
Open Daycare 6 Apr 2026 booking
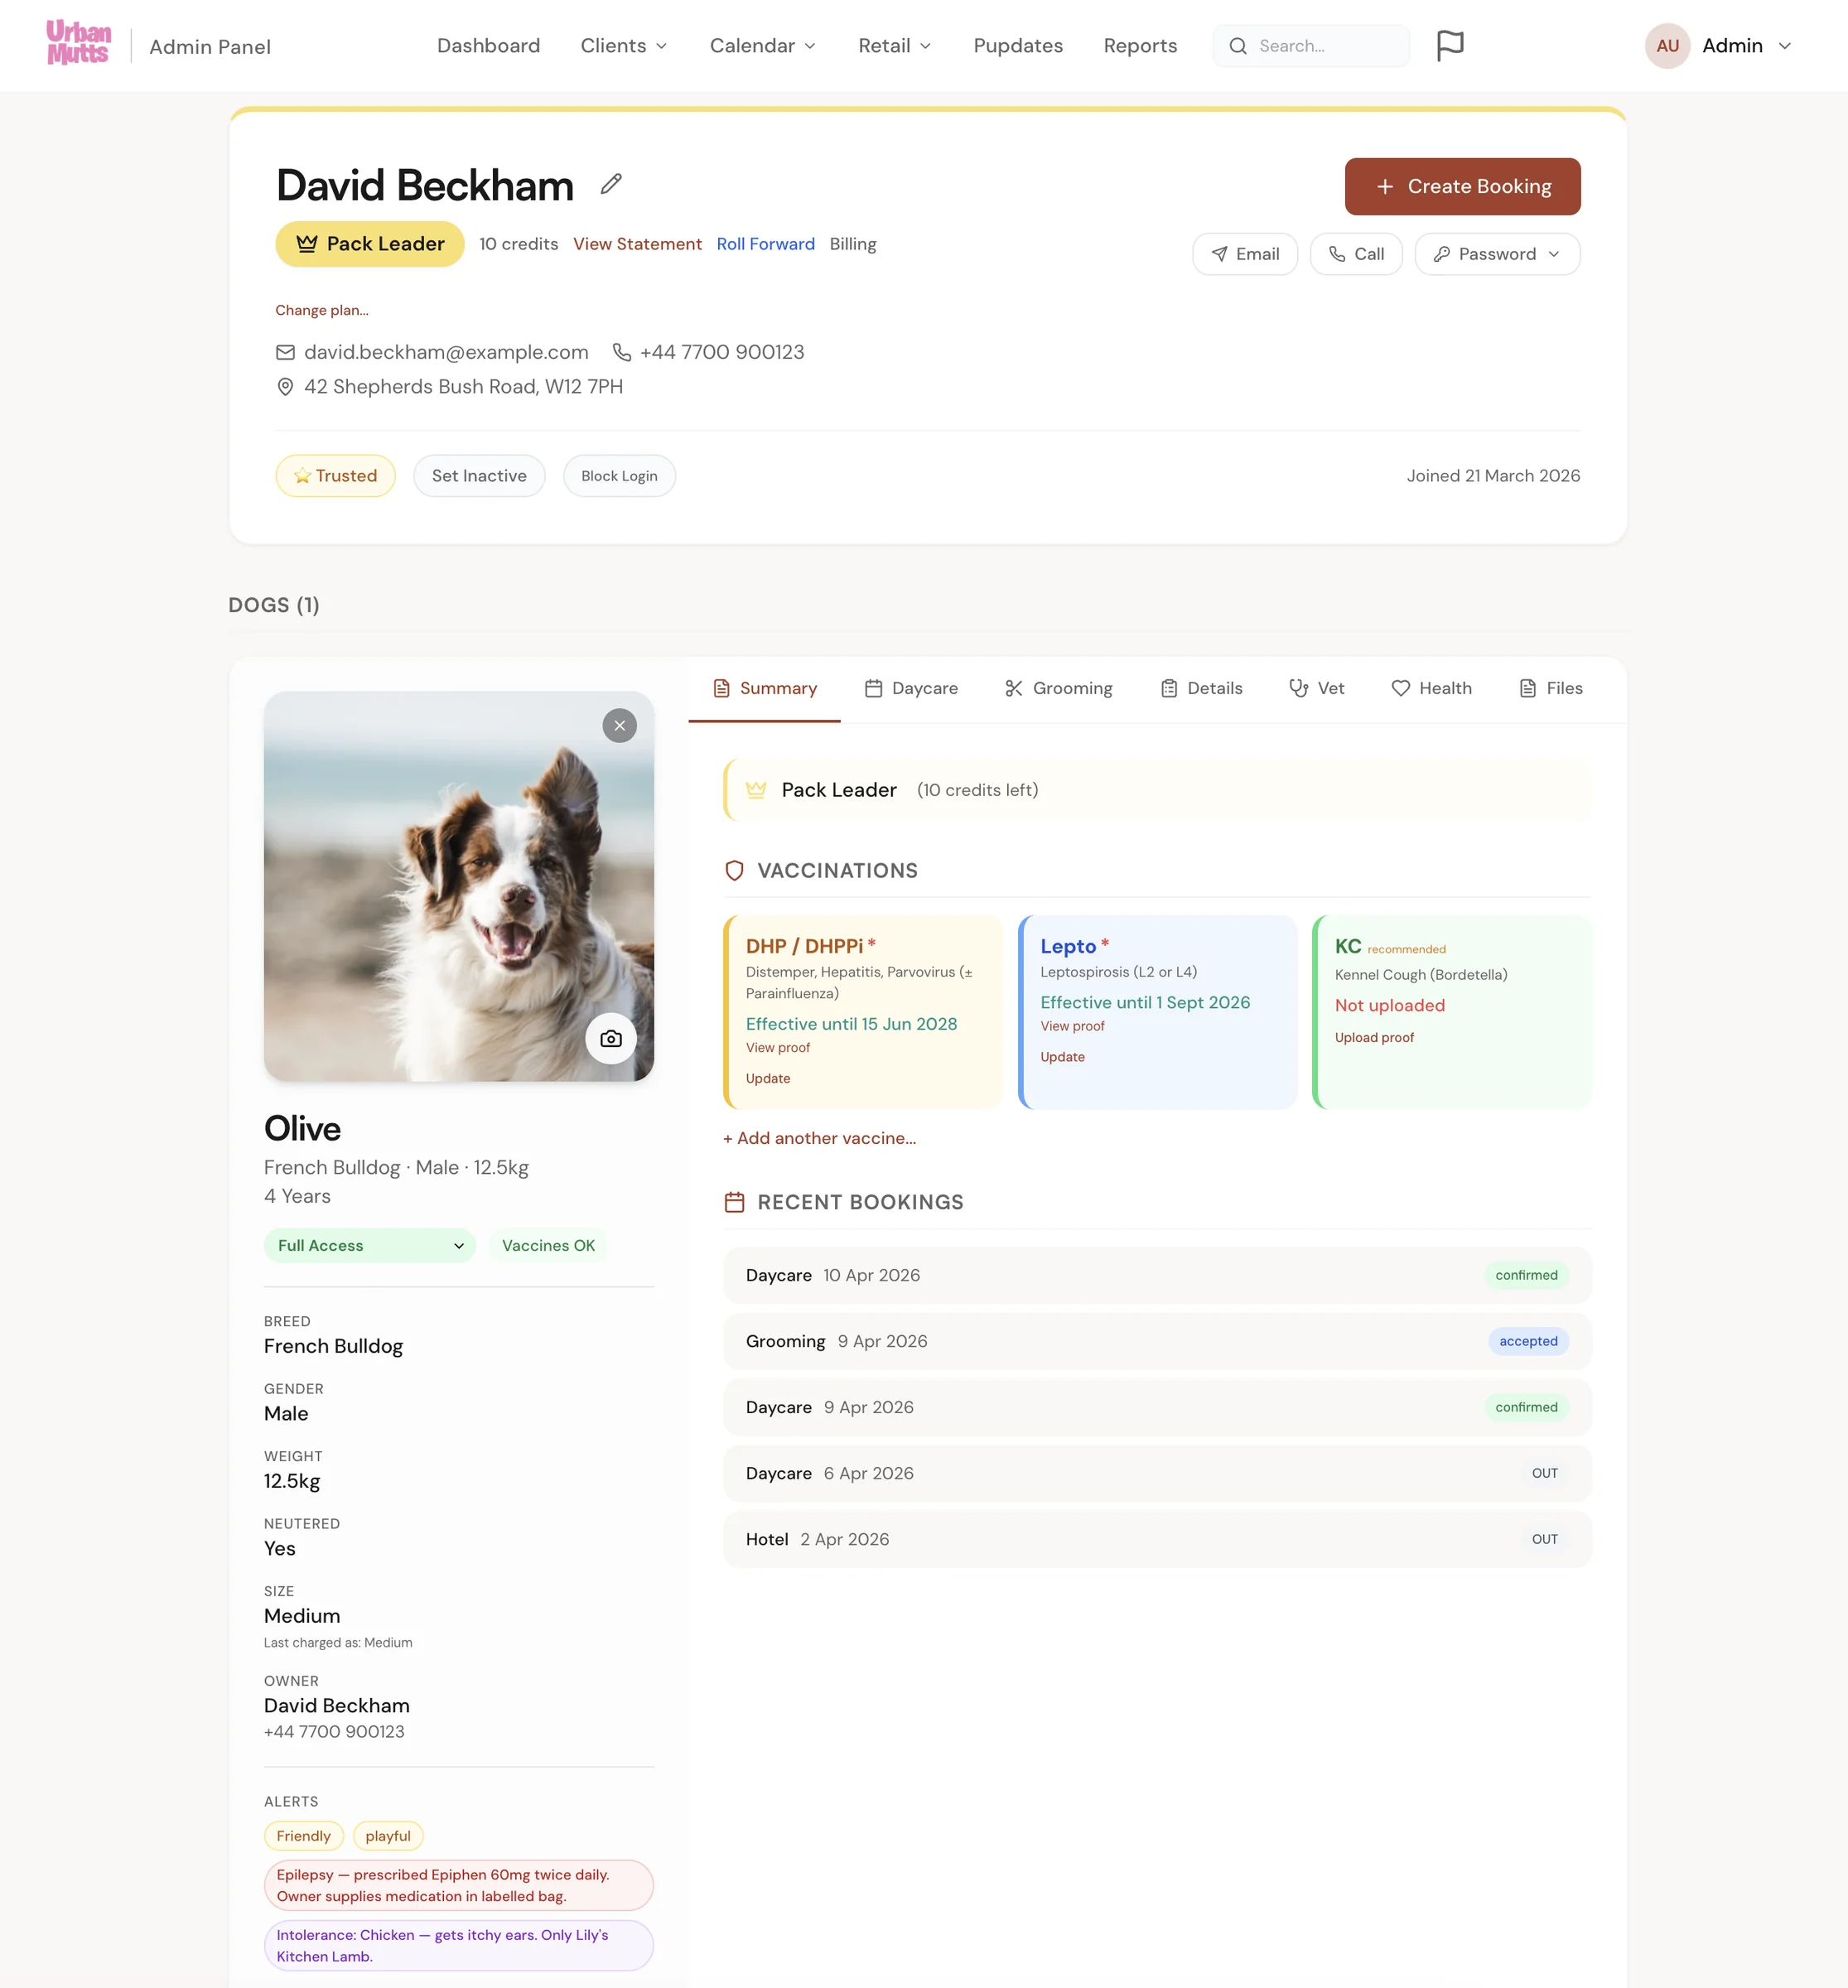click(1157, 1473)
